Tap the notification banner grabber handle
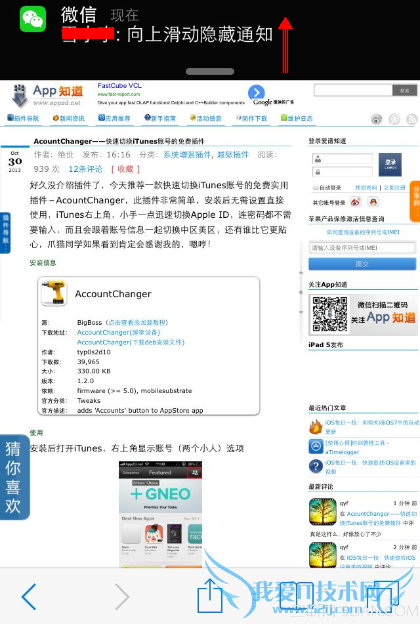420x624 pixels. tap(210, 72)
